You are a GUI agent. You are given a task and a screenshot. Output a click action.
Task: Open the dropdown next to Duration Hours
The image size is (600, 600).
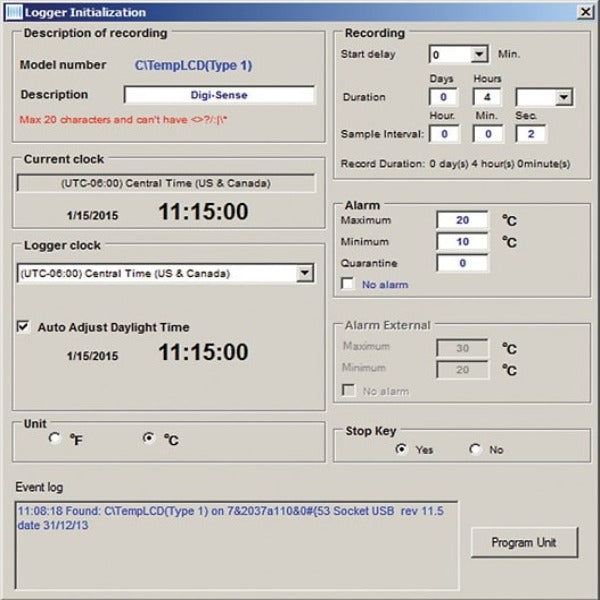[563, 98]
